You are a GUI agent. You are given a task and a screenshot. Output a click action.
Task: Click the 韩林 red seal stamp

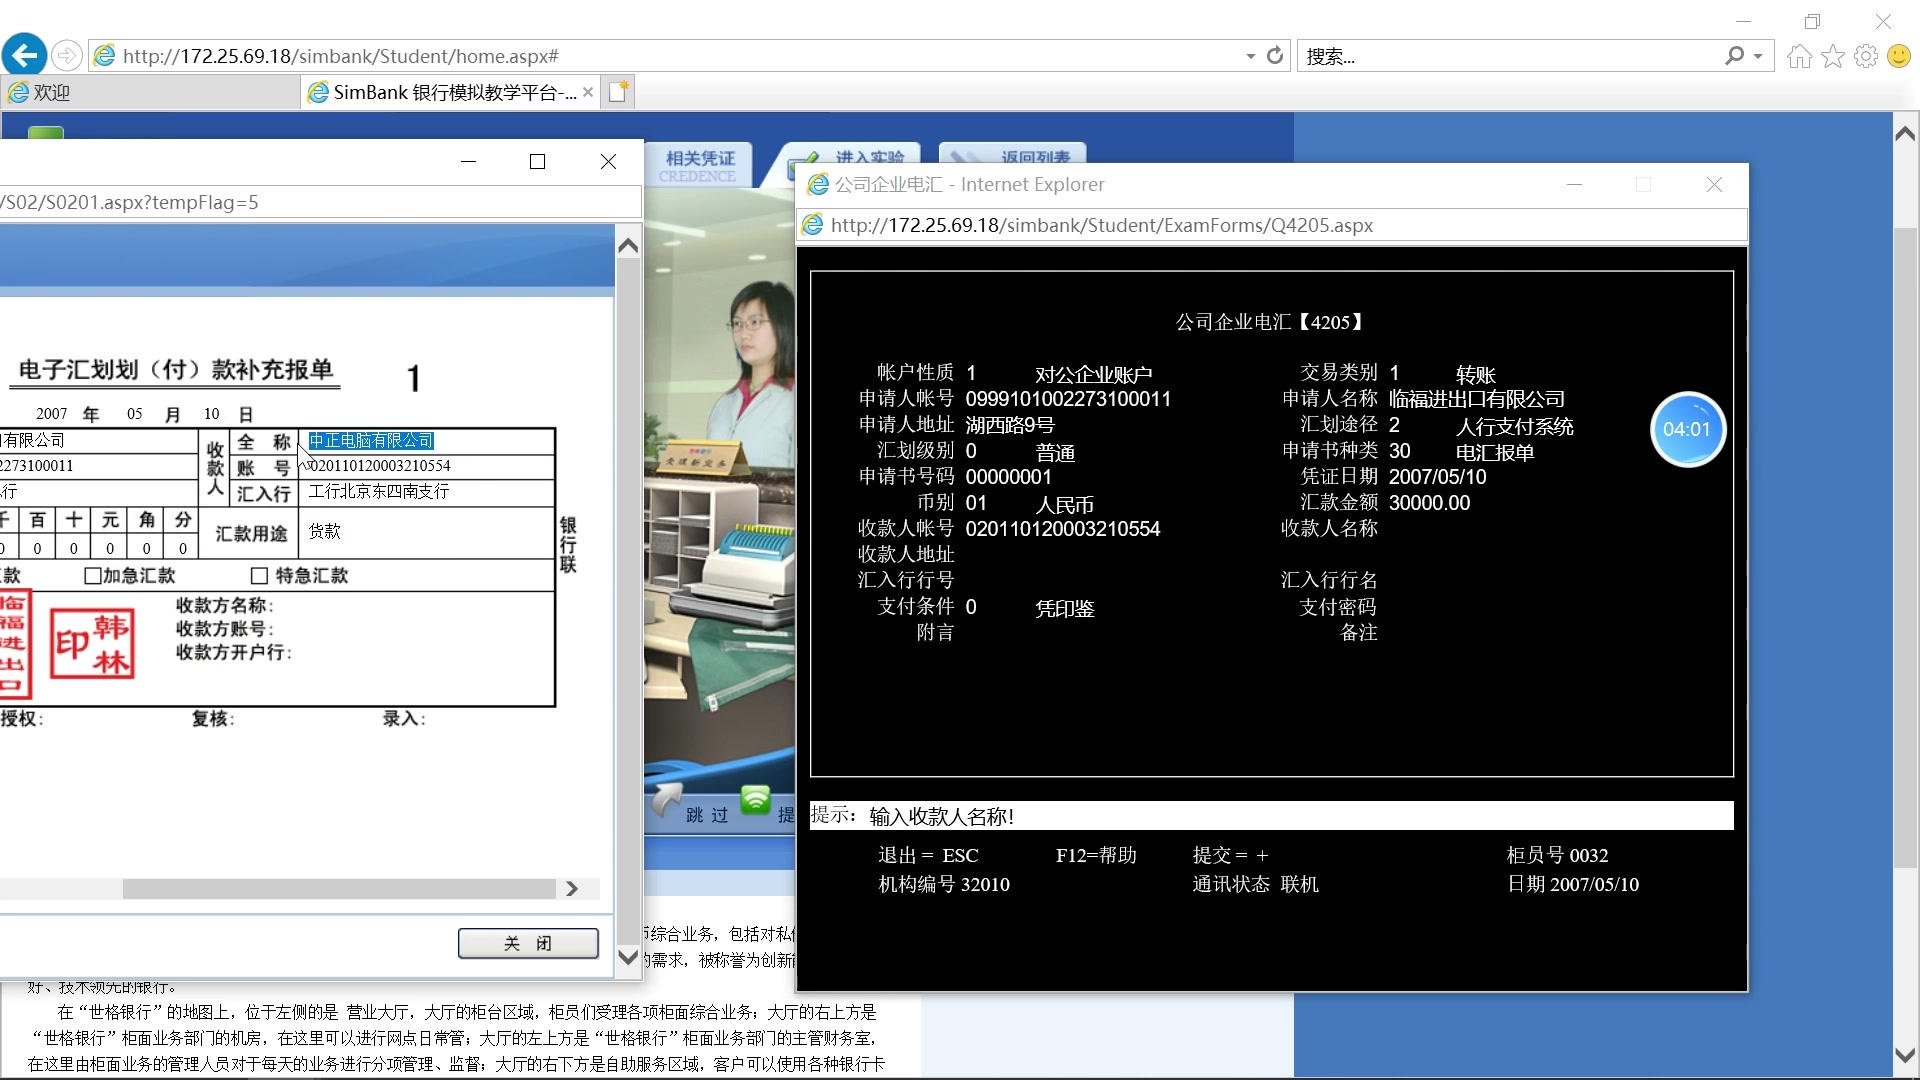pyautogui.click(x=92, y=645)
